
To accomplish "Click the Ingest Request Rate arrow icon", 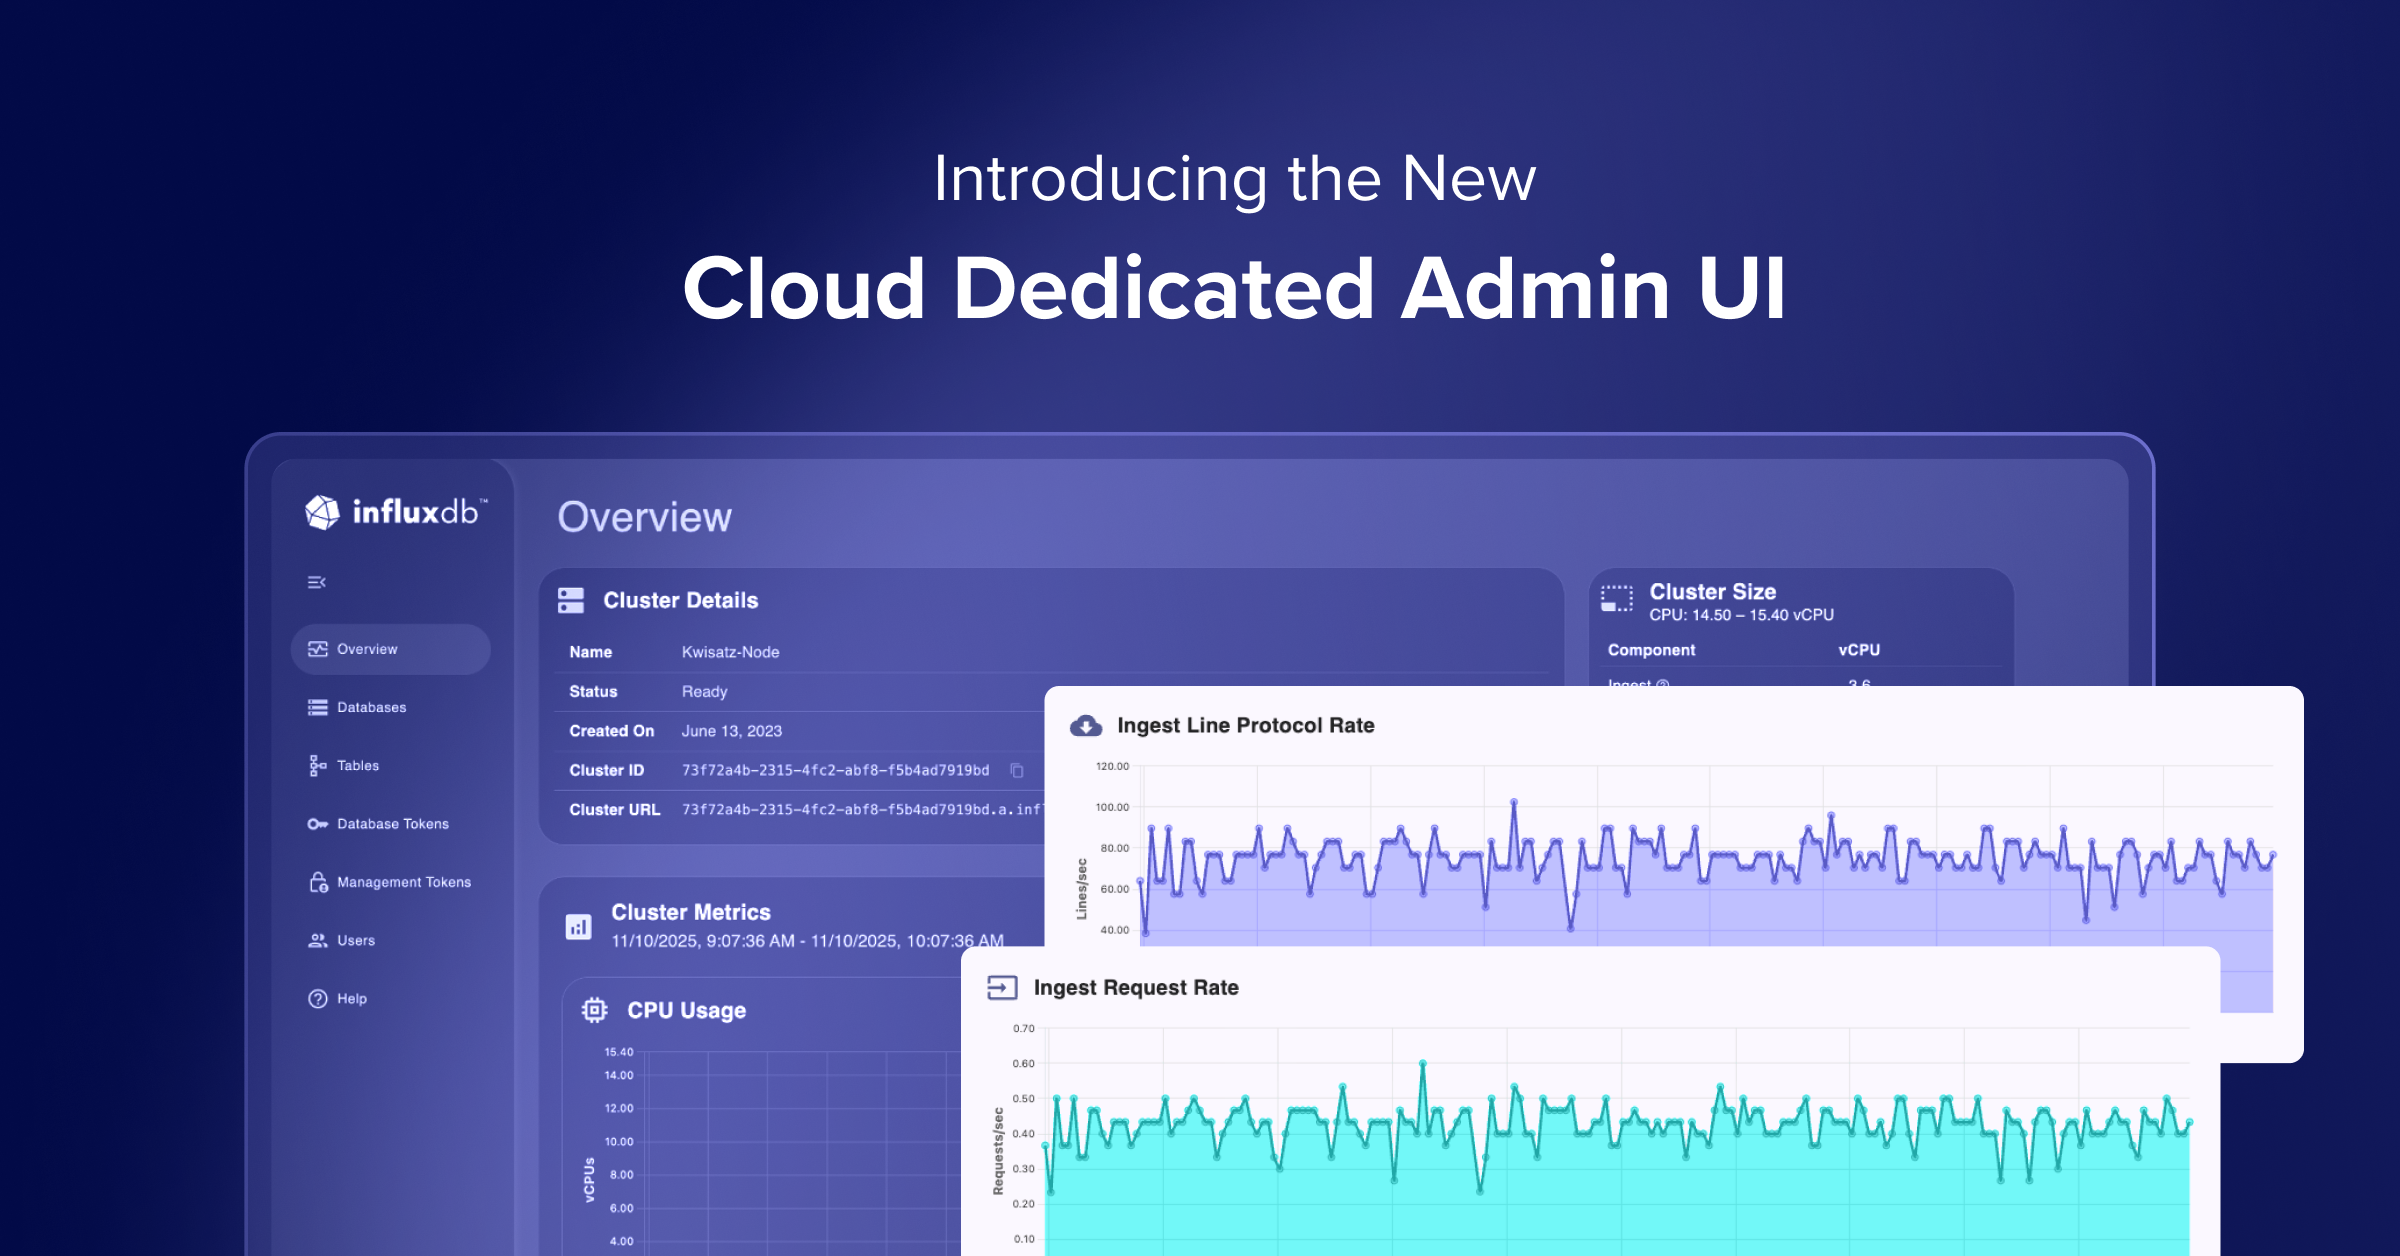I will click(x=1002, y=988).
